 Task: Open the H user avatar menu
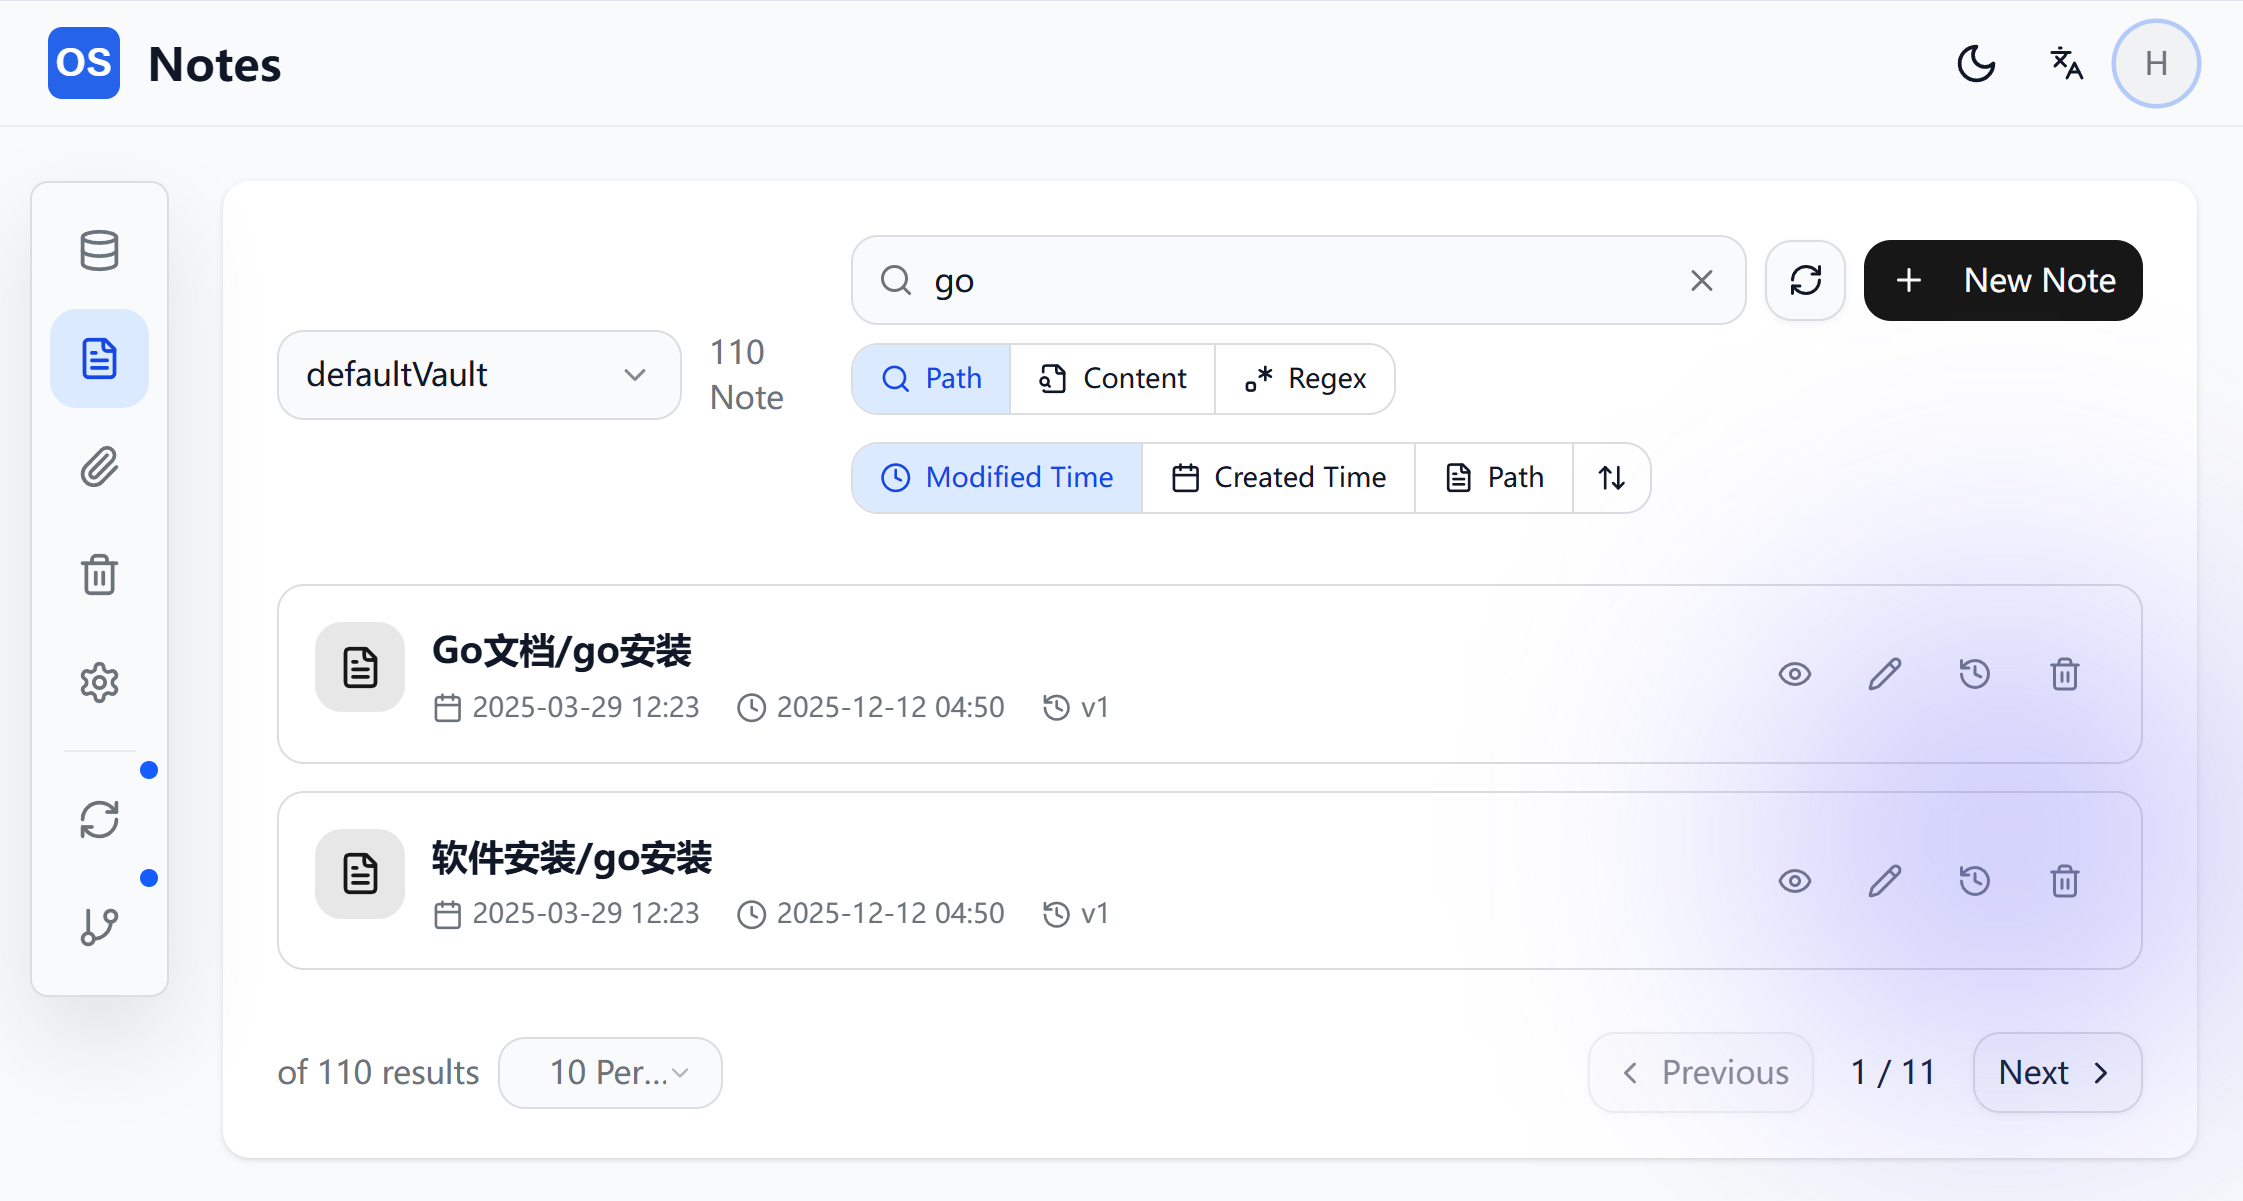coord(2155,64)
